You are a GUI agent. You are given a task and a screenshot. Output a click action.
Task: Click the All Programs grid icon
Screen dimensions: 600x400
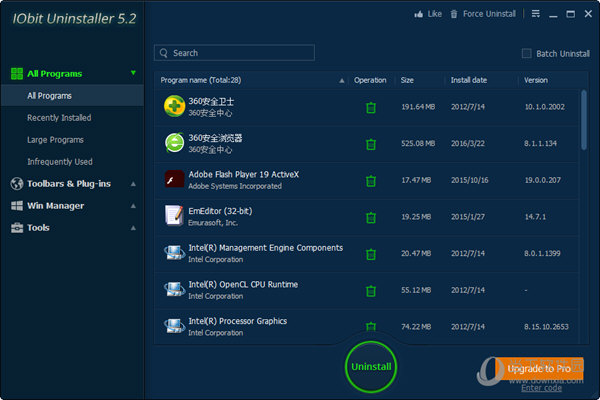17,73
